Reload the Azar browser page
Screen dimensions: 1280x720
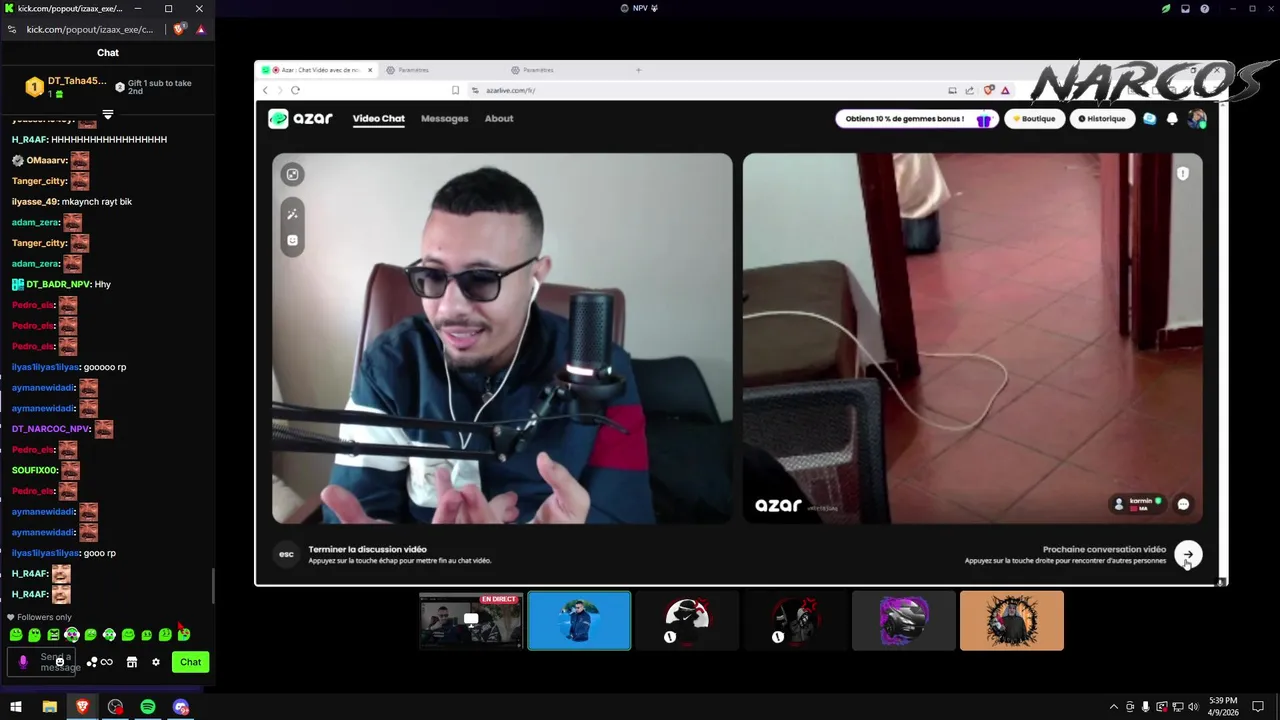(295, 90)
